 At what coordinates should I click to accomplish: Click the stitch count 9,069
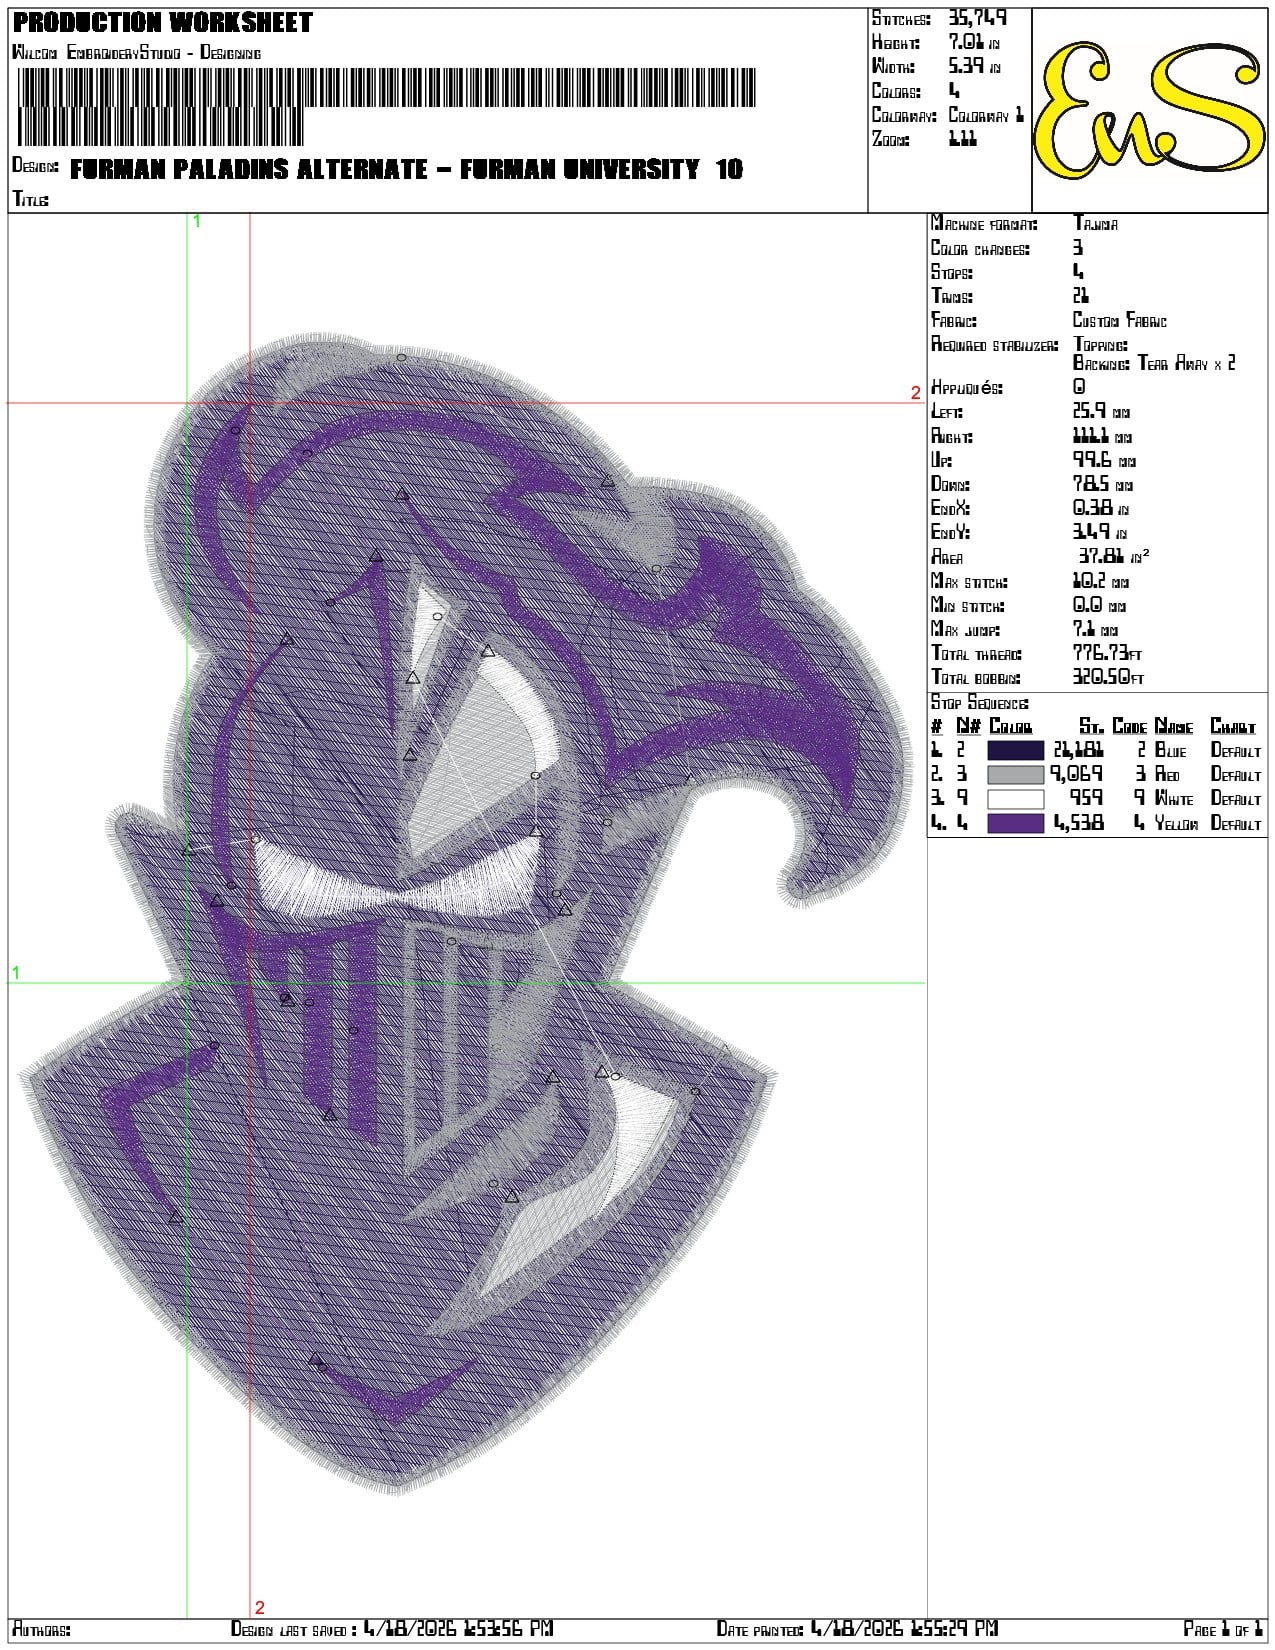pyautogui.click(x=1076, y=774)
